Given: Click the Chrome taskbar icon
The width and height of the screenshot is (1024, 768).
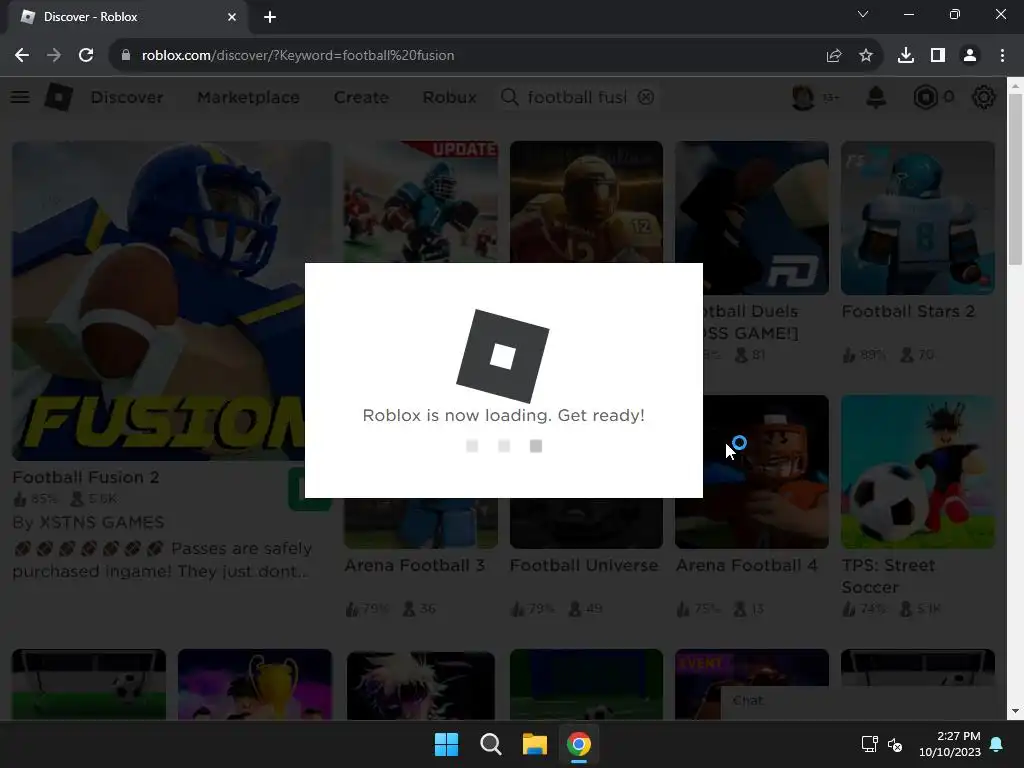Looking at the screenshot, I should pos(579,744).
